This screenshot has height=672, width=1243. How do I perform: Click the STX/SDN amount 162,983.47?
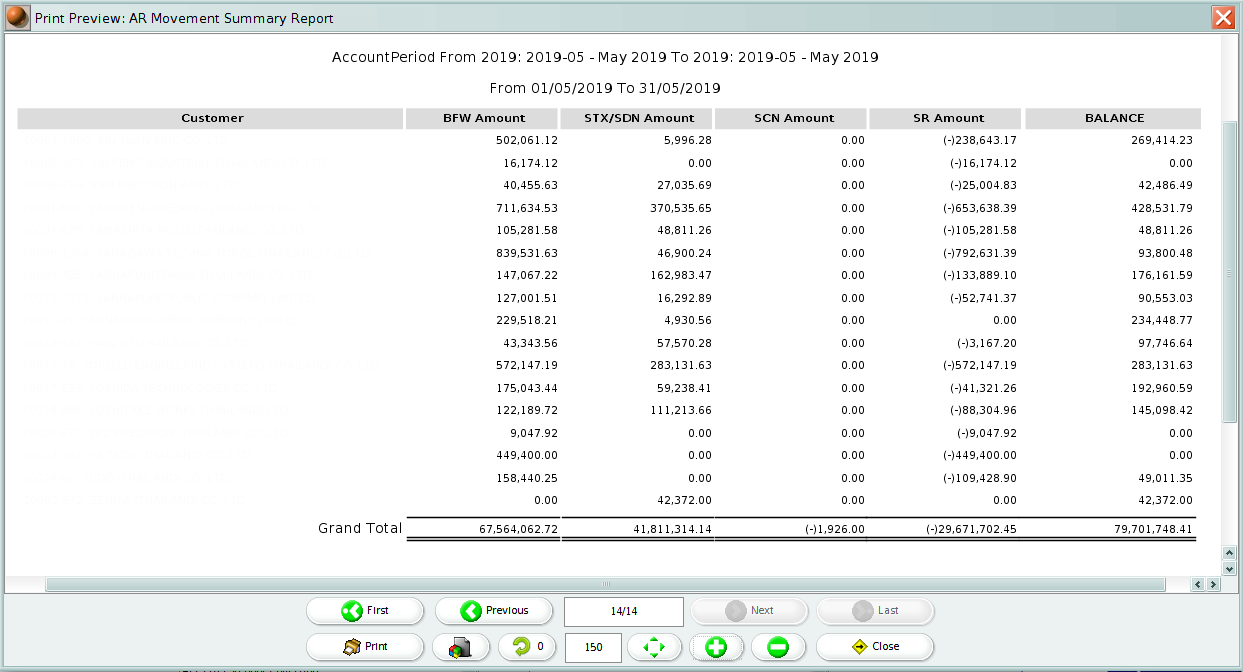[x=681, y=275]
